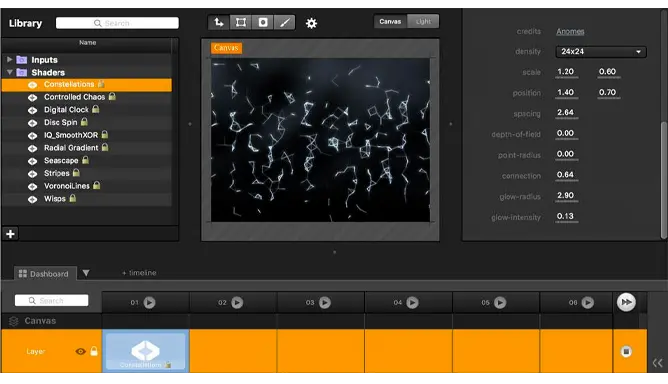Click the properties panel scrollbar
The image size is (668, 384).
(664, 180)
